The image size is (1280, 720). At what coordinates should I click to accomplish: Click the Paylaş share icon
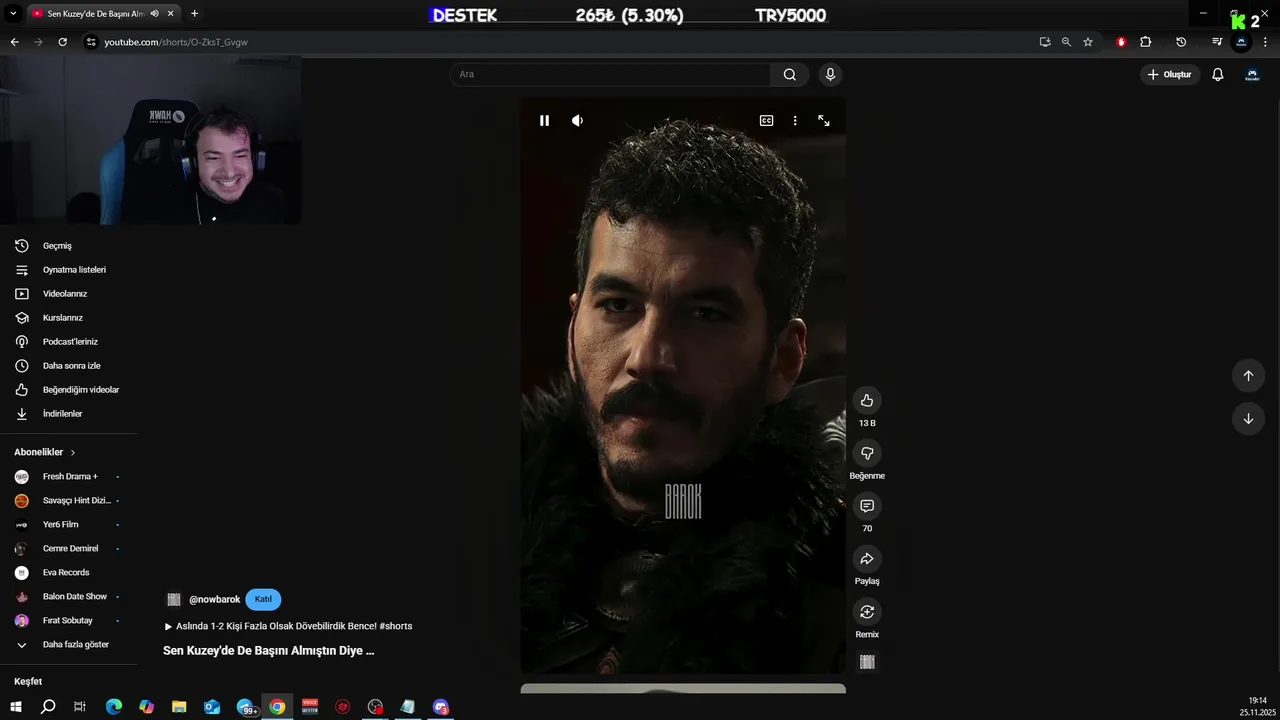pos(867,559)
